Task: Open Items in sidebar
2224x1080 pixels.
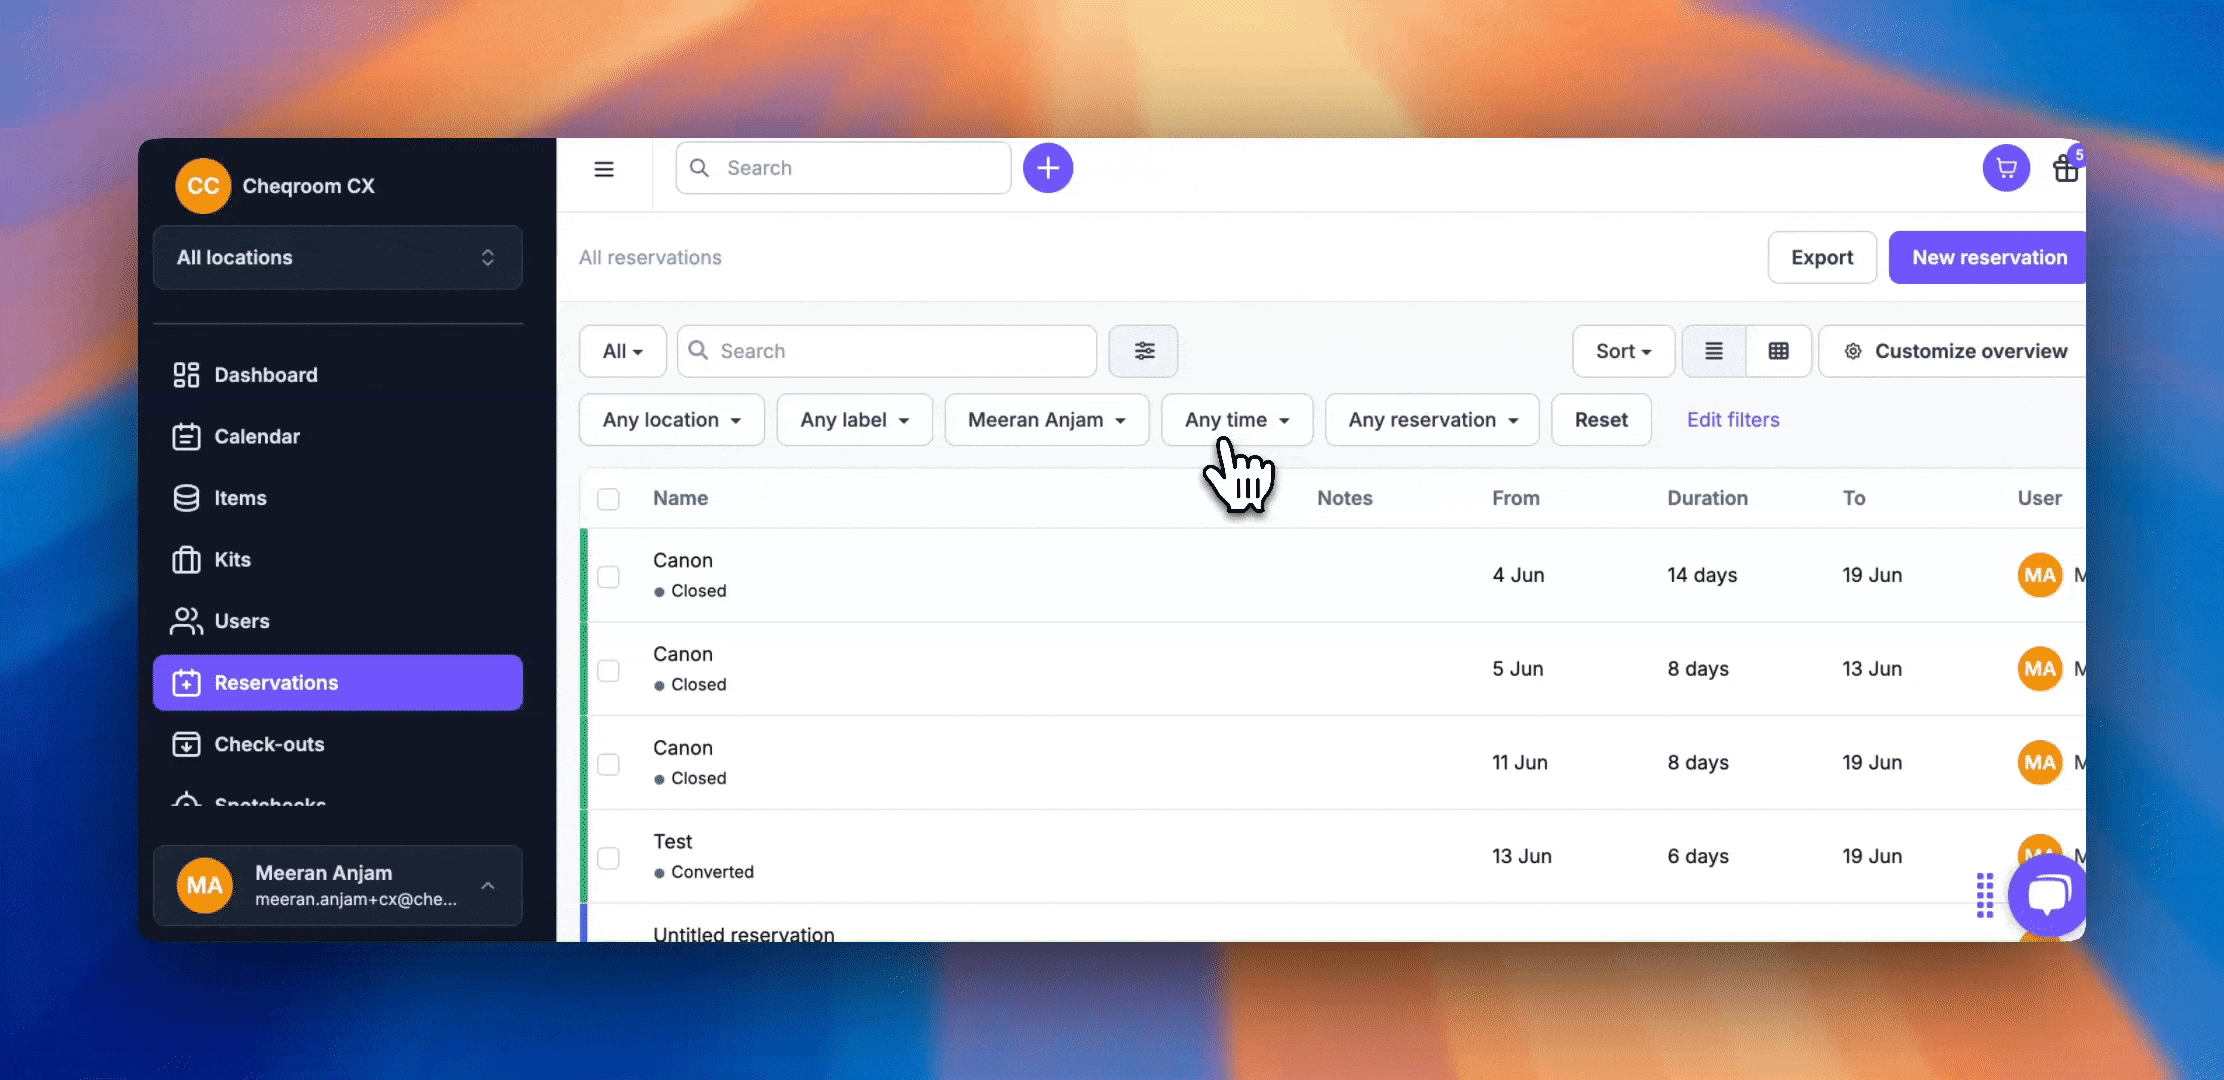Action: pyautogui.click(x=338, y=498)
